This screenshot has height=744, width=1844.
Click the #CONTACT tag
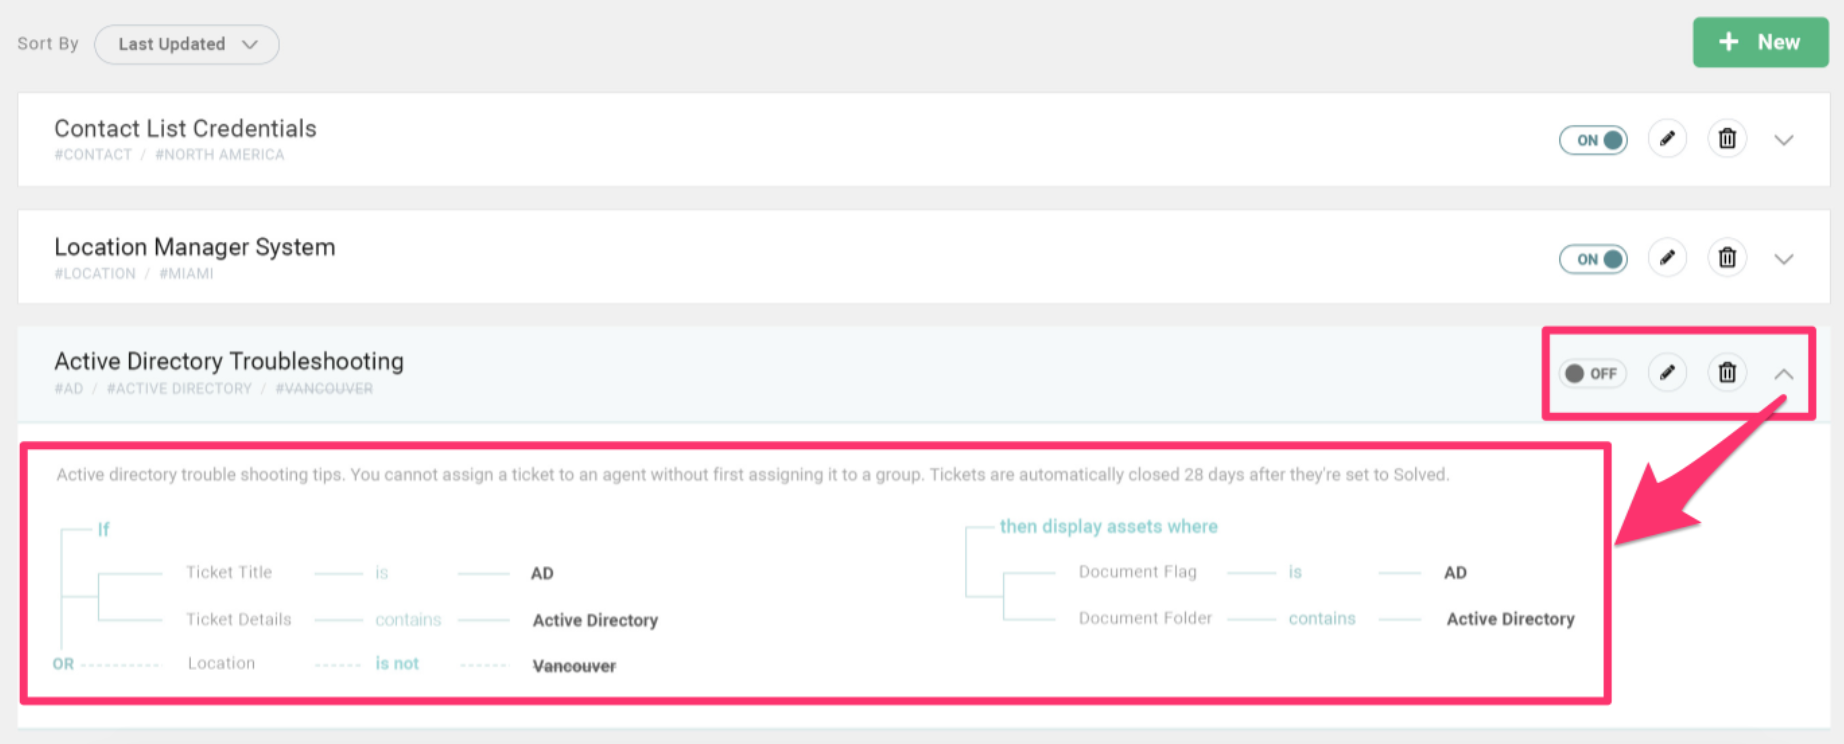pos(93,155)
